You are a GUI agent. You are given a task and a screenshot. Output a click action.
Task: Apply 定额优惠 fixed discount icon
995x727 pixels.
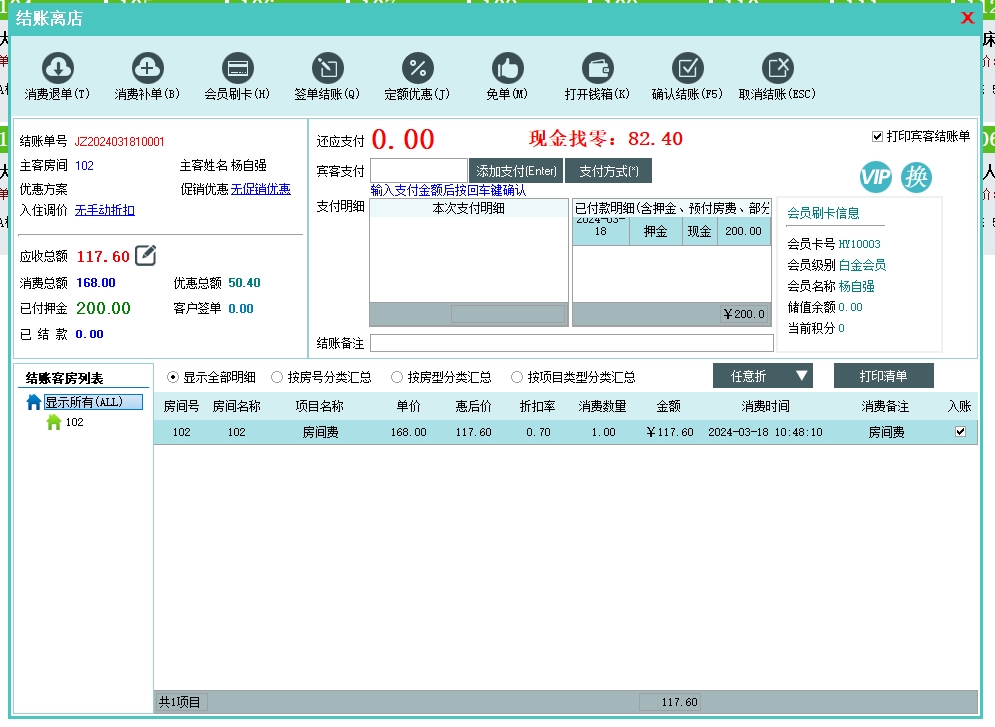tap(417, 68)
